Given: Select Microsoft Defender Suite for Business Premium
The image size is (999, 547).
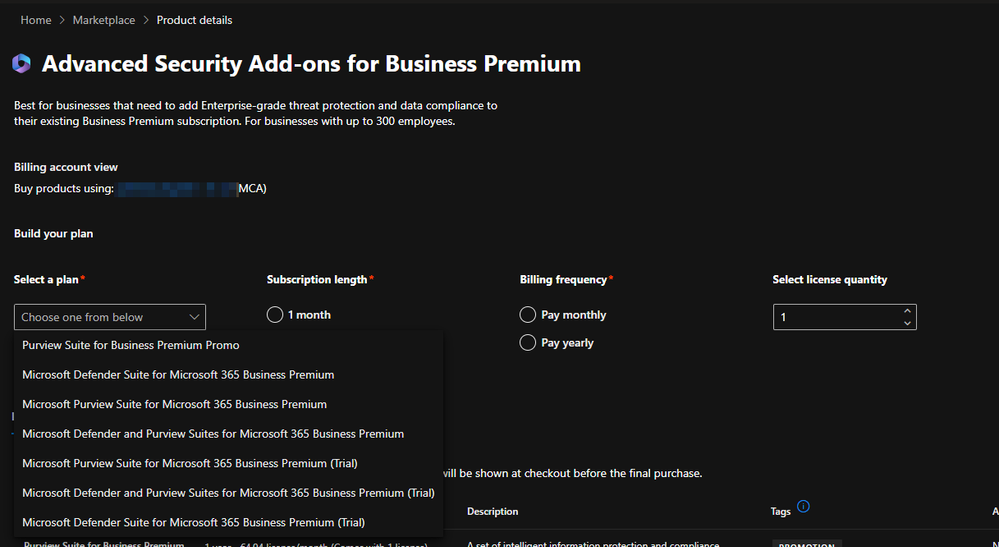Looking at the screenshot, I should tap(178, 375).
